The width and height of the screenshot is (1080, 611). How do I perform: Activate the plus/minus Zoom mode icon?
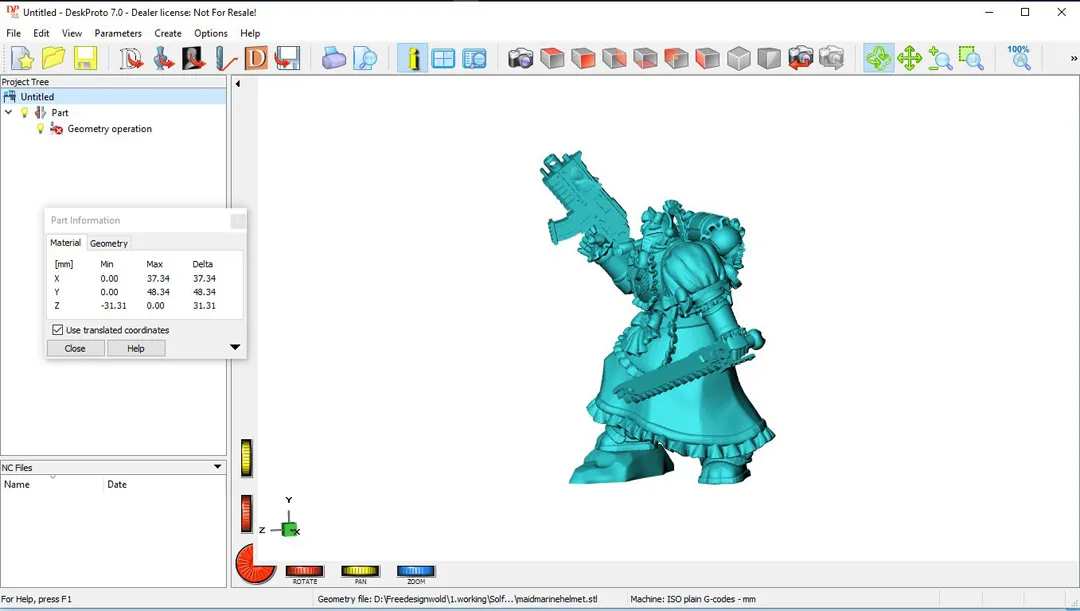pyautogui.click(x=940, y=58)
